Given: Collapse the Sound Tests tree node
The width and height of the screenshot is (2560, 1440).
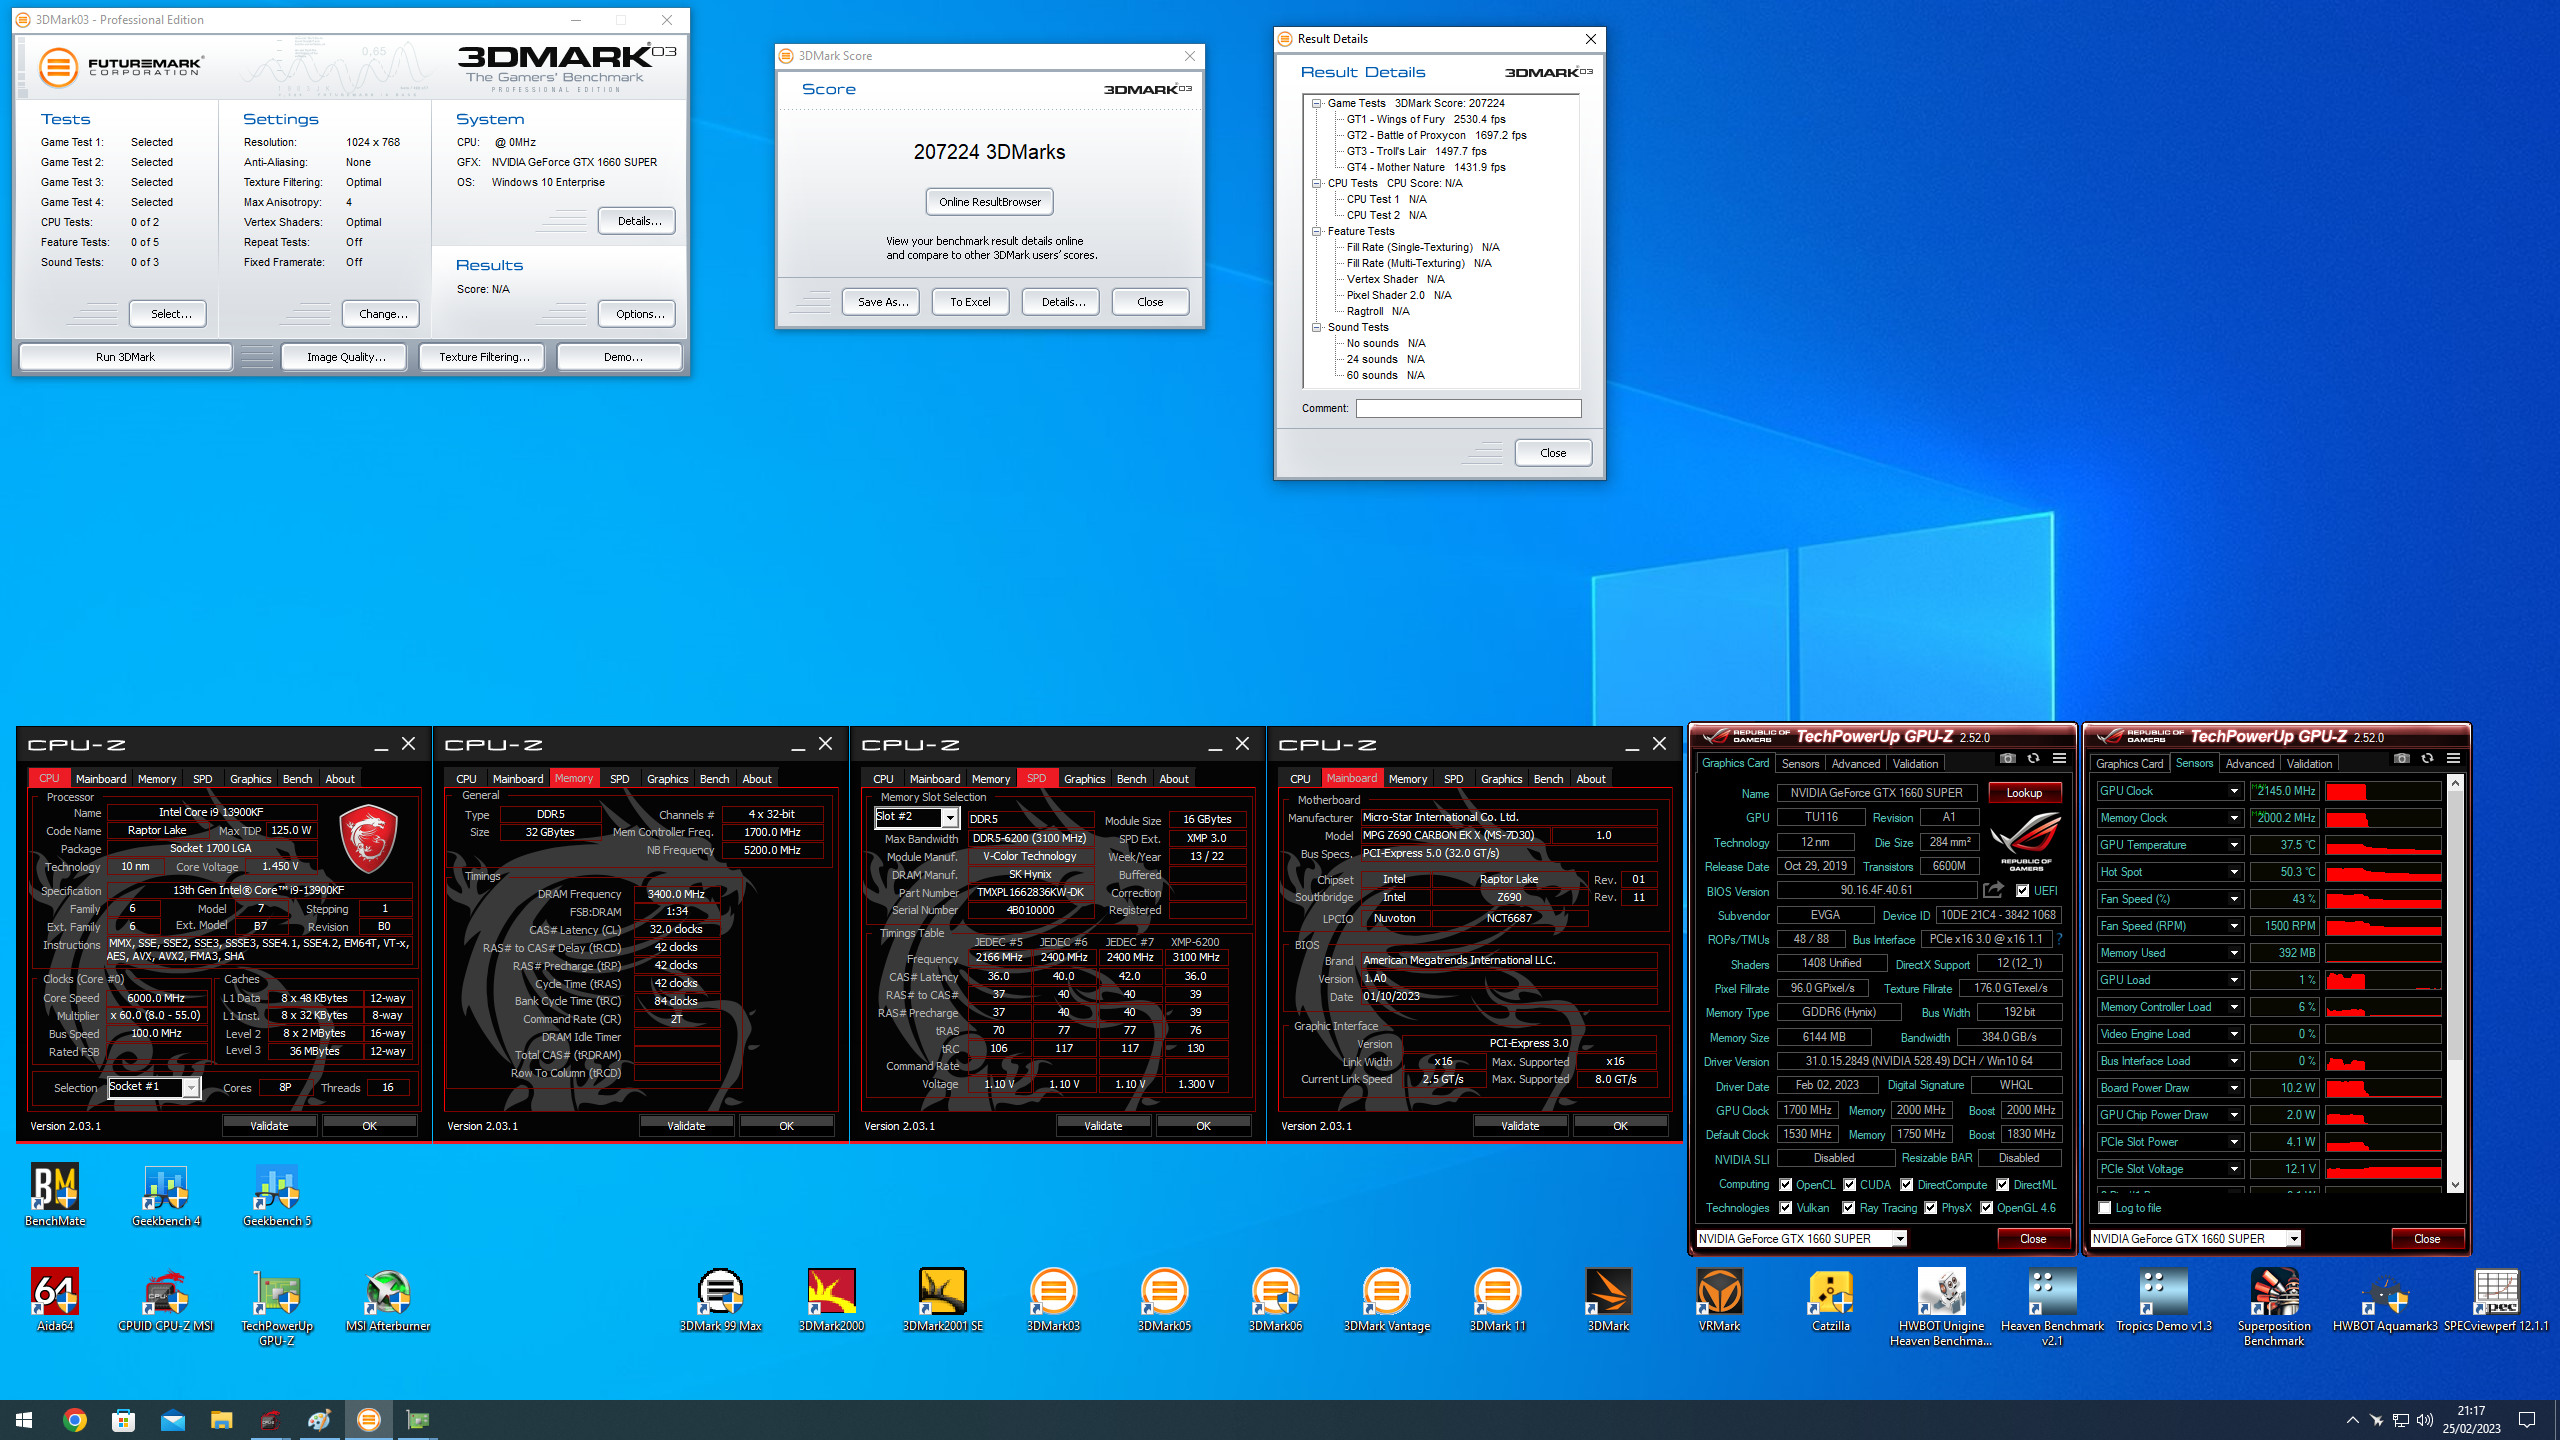Looking at the screenshot, I should tap(1318, 327).
